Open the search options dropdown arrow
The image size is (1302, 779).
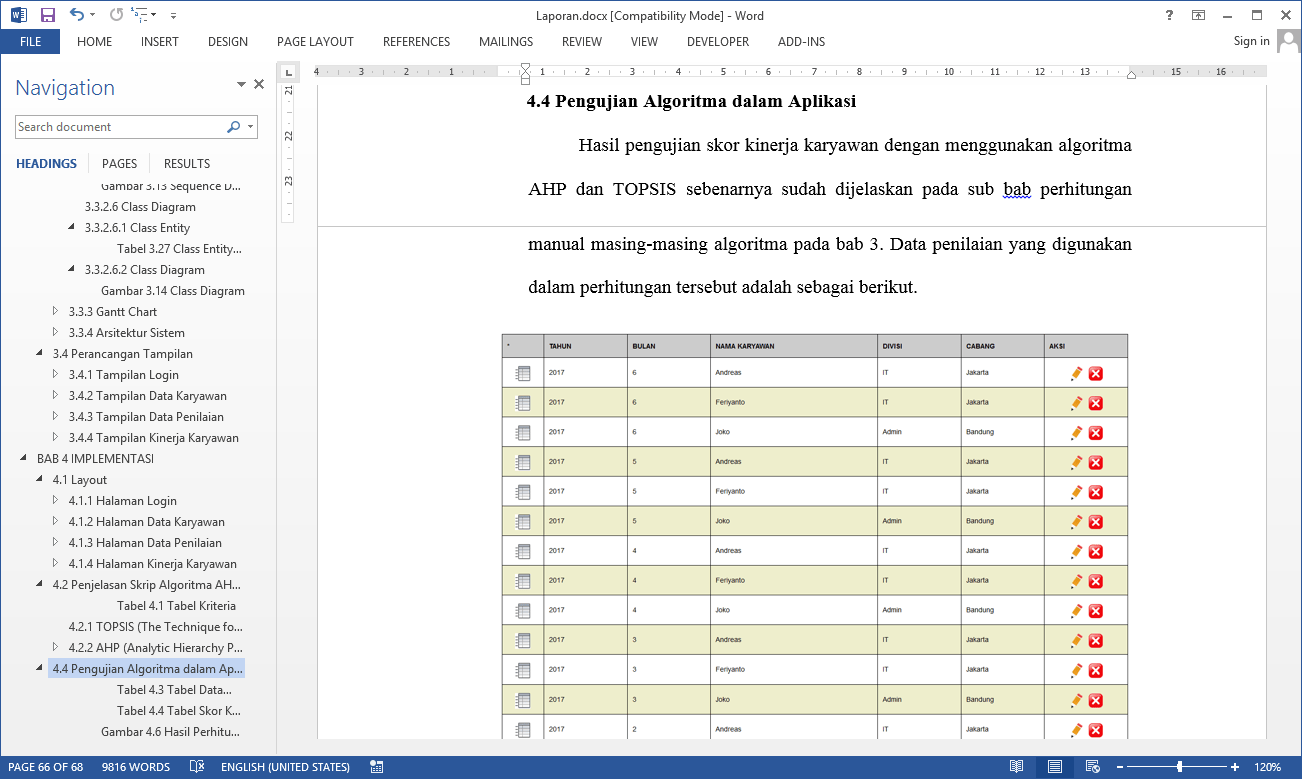(x=250, y=127)
